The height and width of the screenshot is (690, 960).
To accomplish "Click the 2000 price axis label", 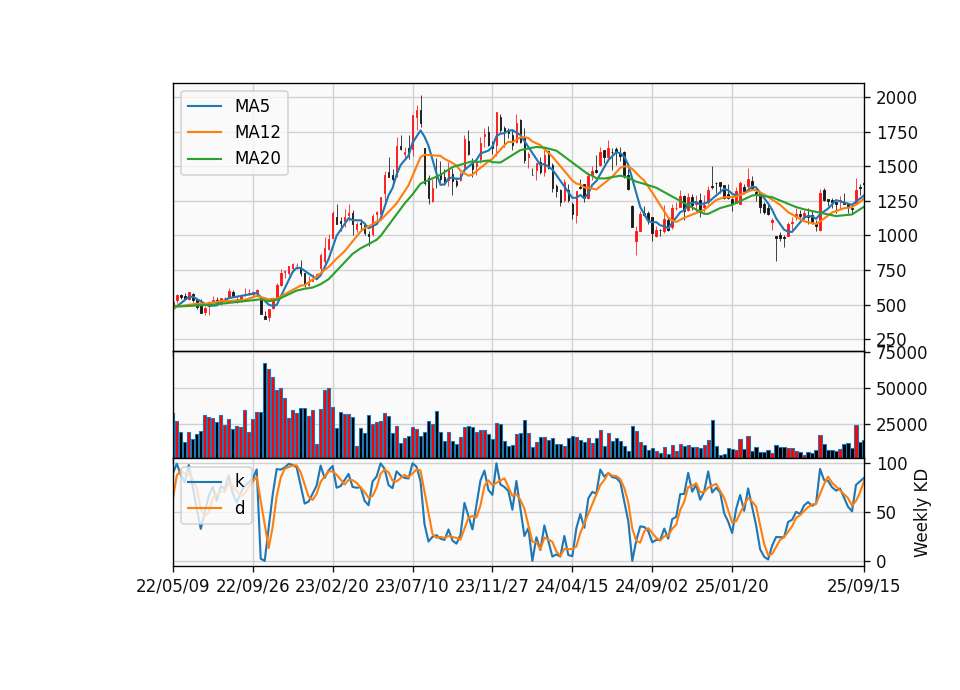I will (897, 98).
